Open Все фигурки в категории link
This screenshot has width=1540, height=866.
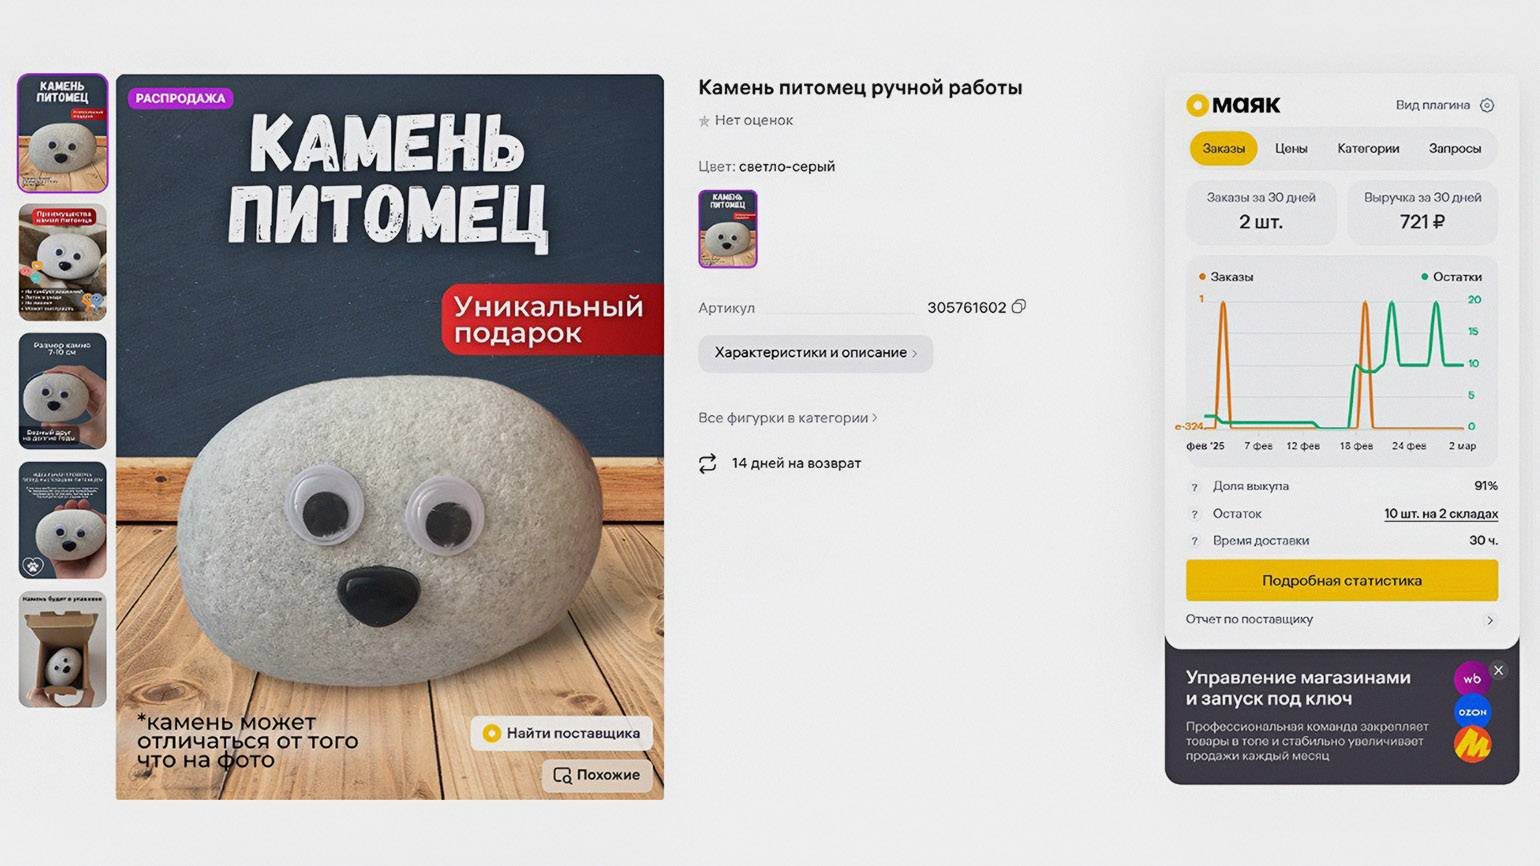788,418
